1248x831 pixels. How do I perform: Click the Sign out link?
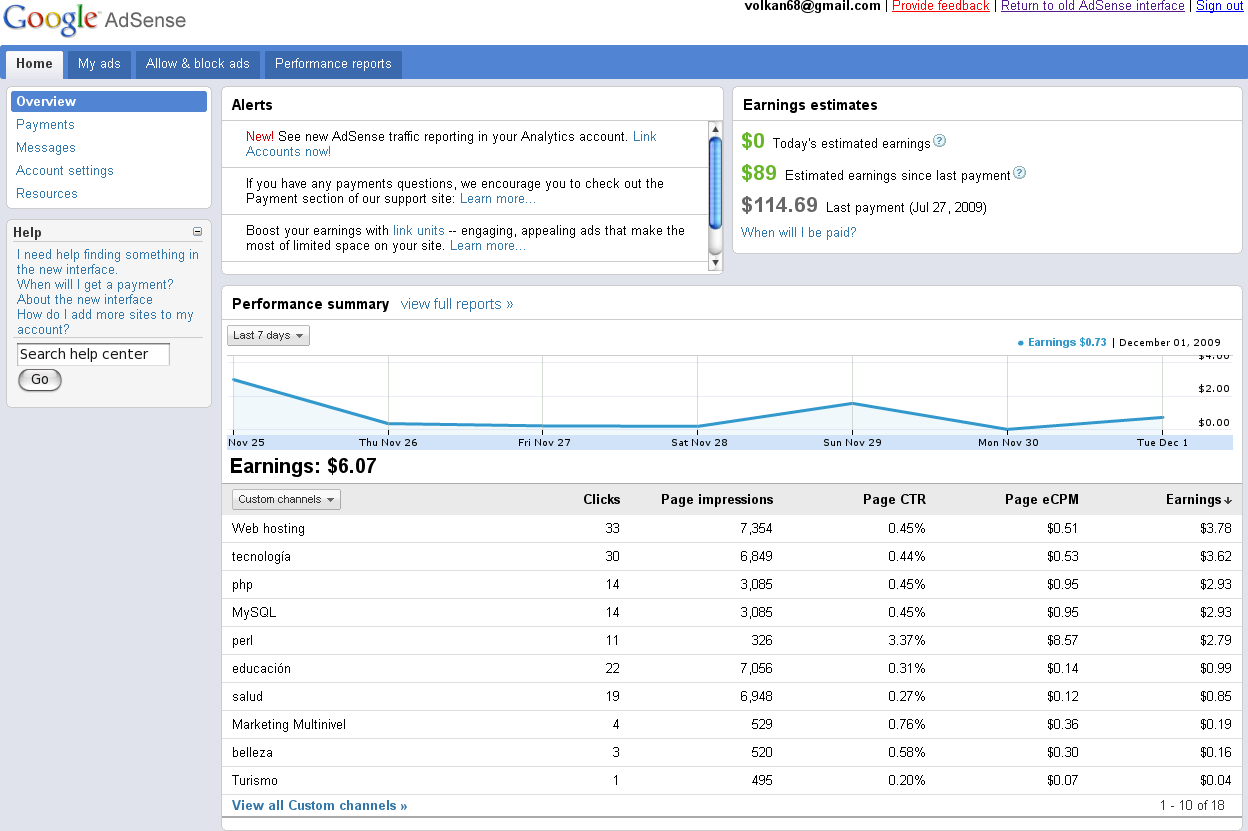point(1220,6)
